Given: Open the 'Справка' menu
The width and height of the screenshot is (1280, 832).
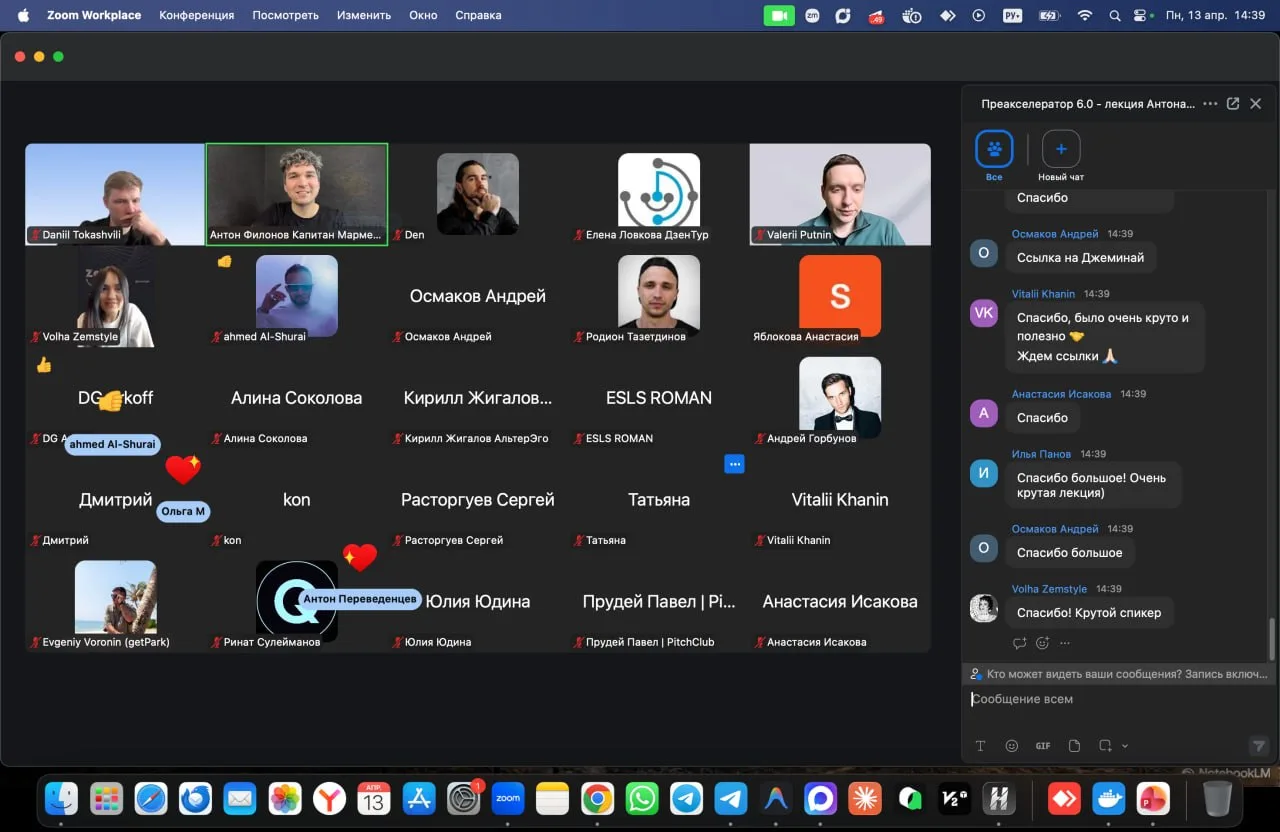Looking at the screenshot, I should 478,15.
